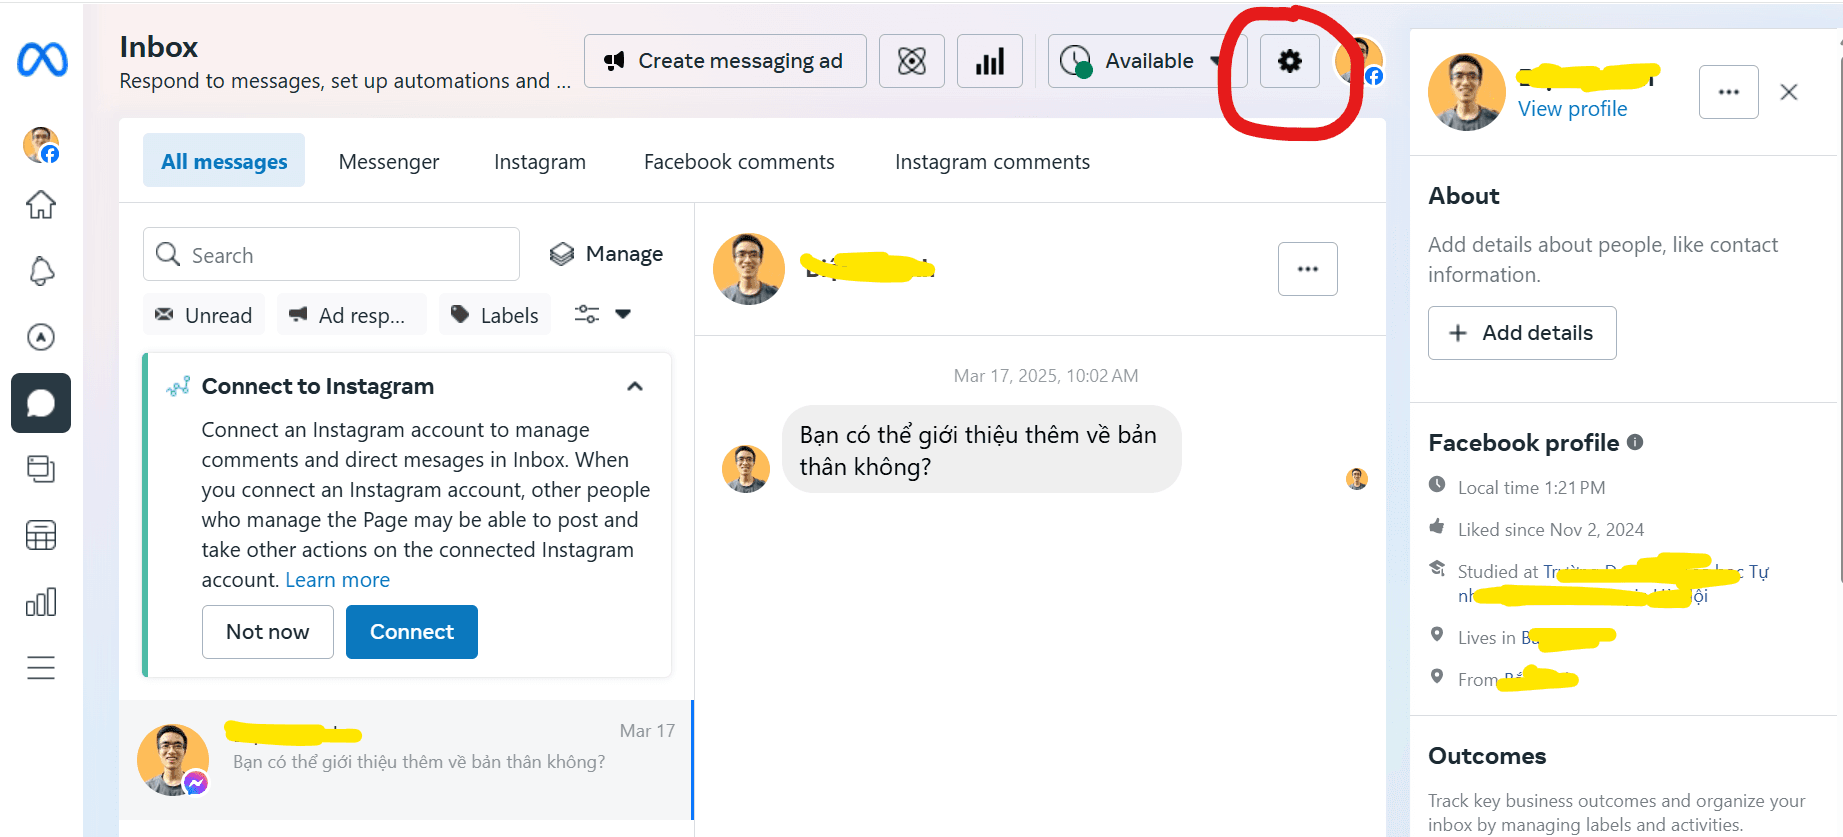Switch to Messenger tab
This screenshot has width=1843, height=837.
(389, 162)
